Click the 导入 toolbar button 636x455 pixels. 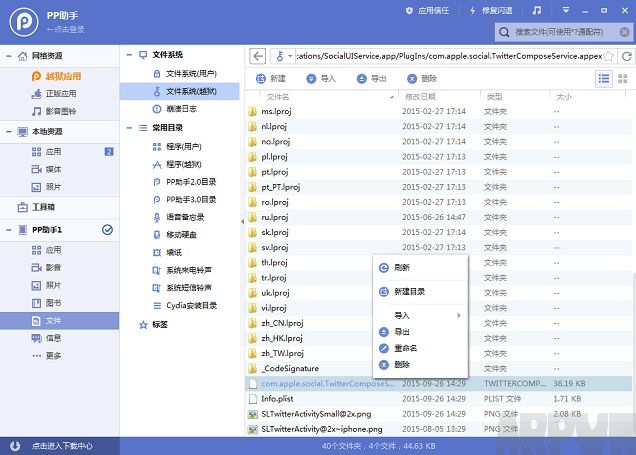point(321,79)
